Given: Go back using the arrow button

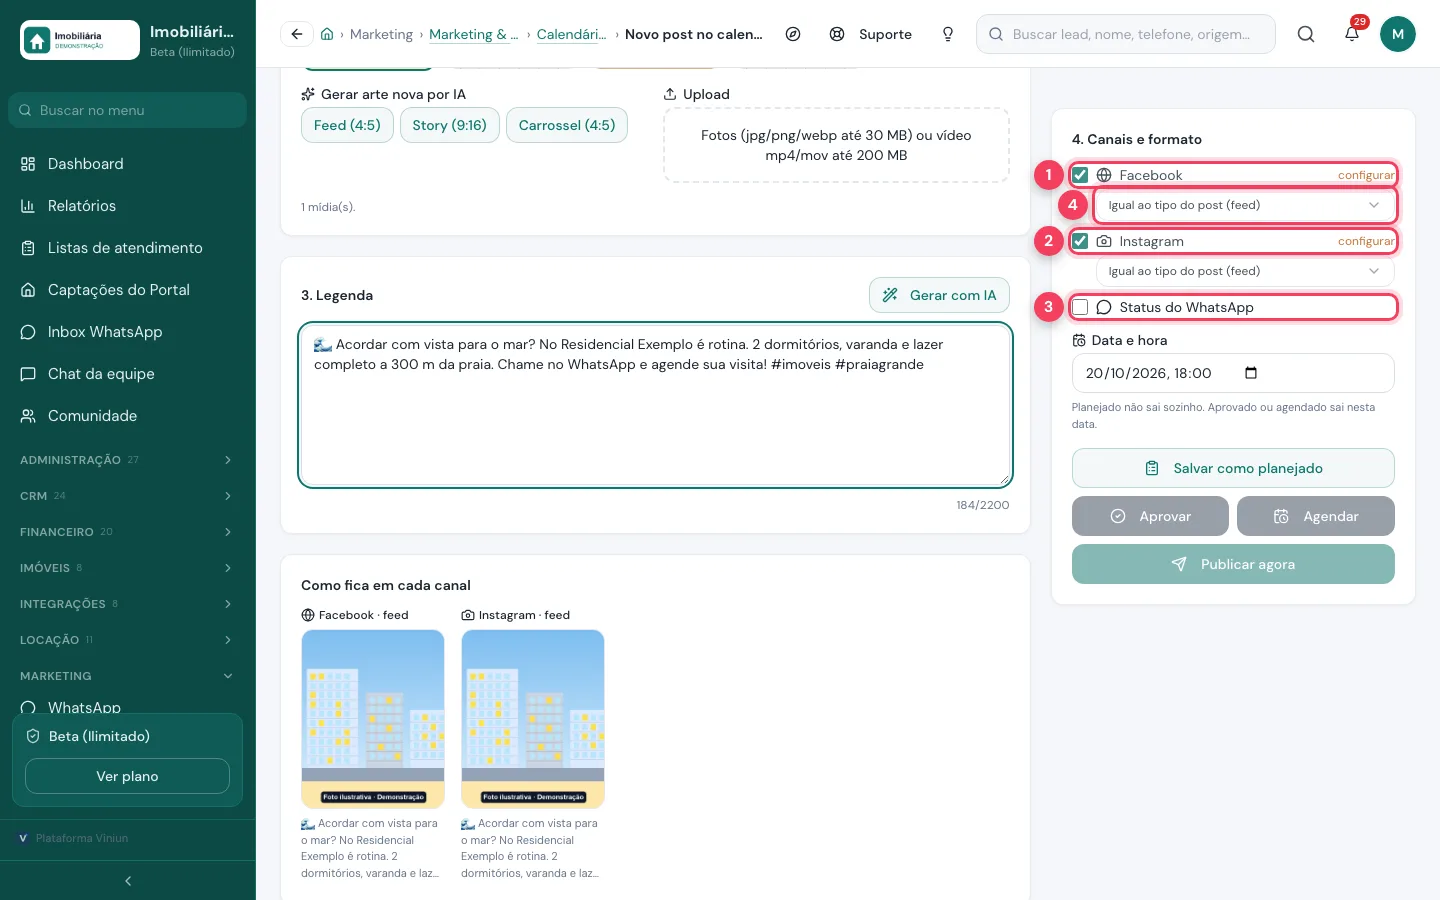Looking at the screenshot, I should [x=297, y=34].
